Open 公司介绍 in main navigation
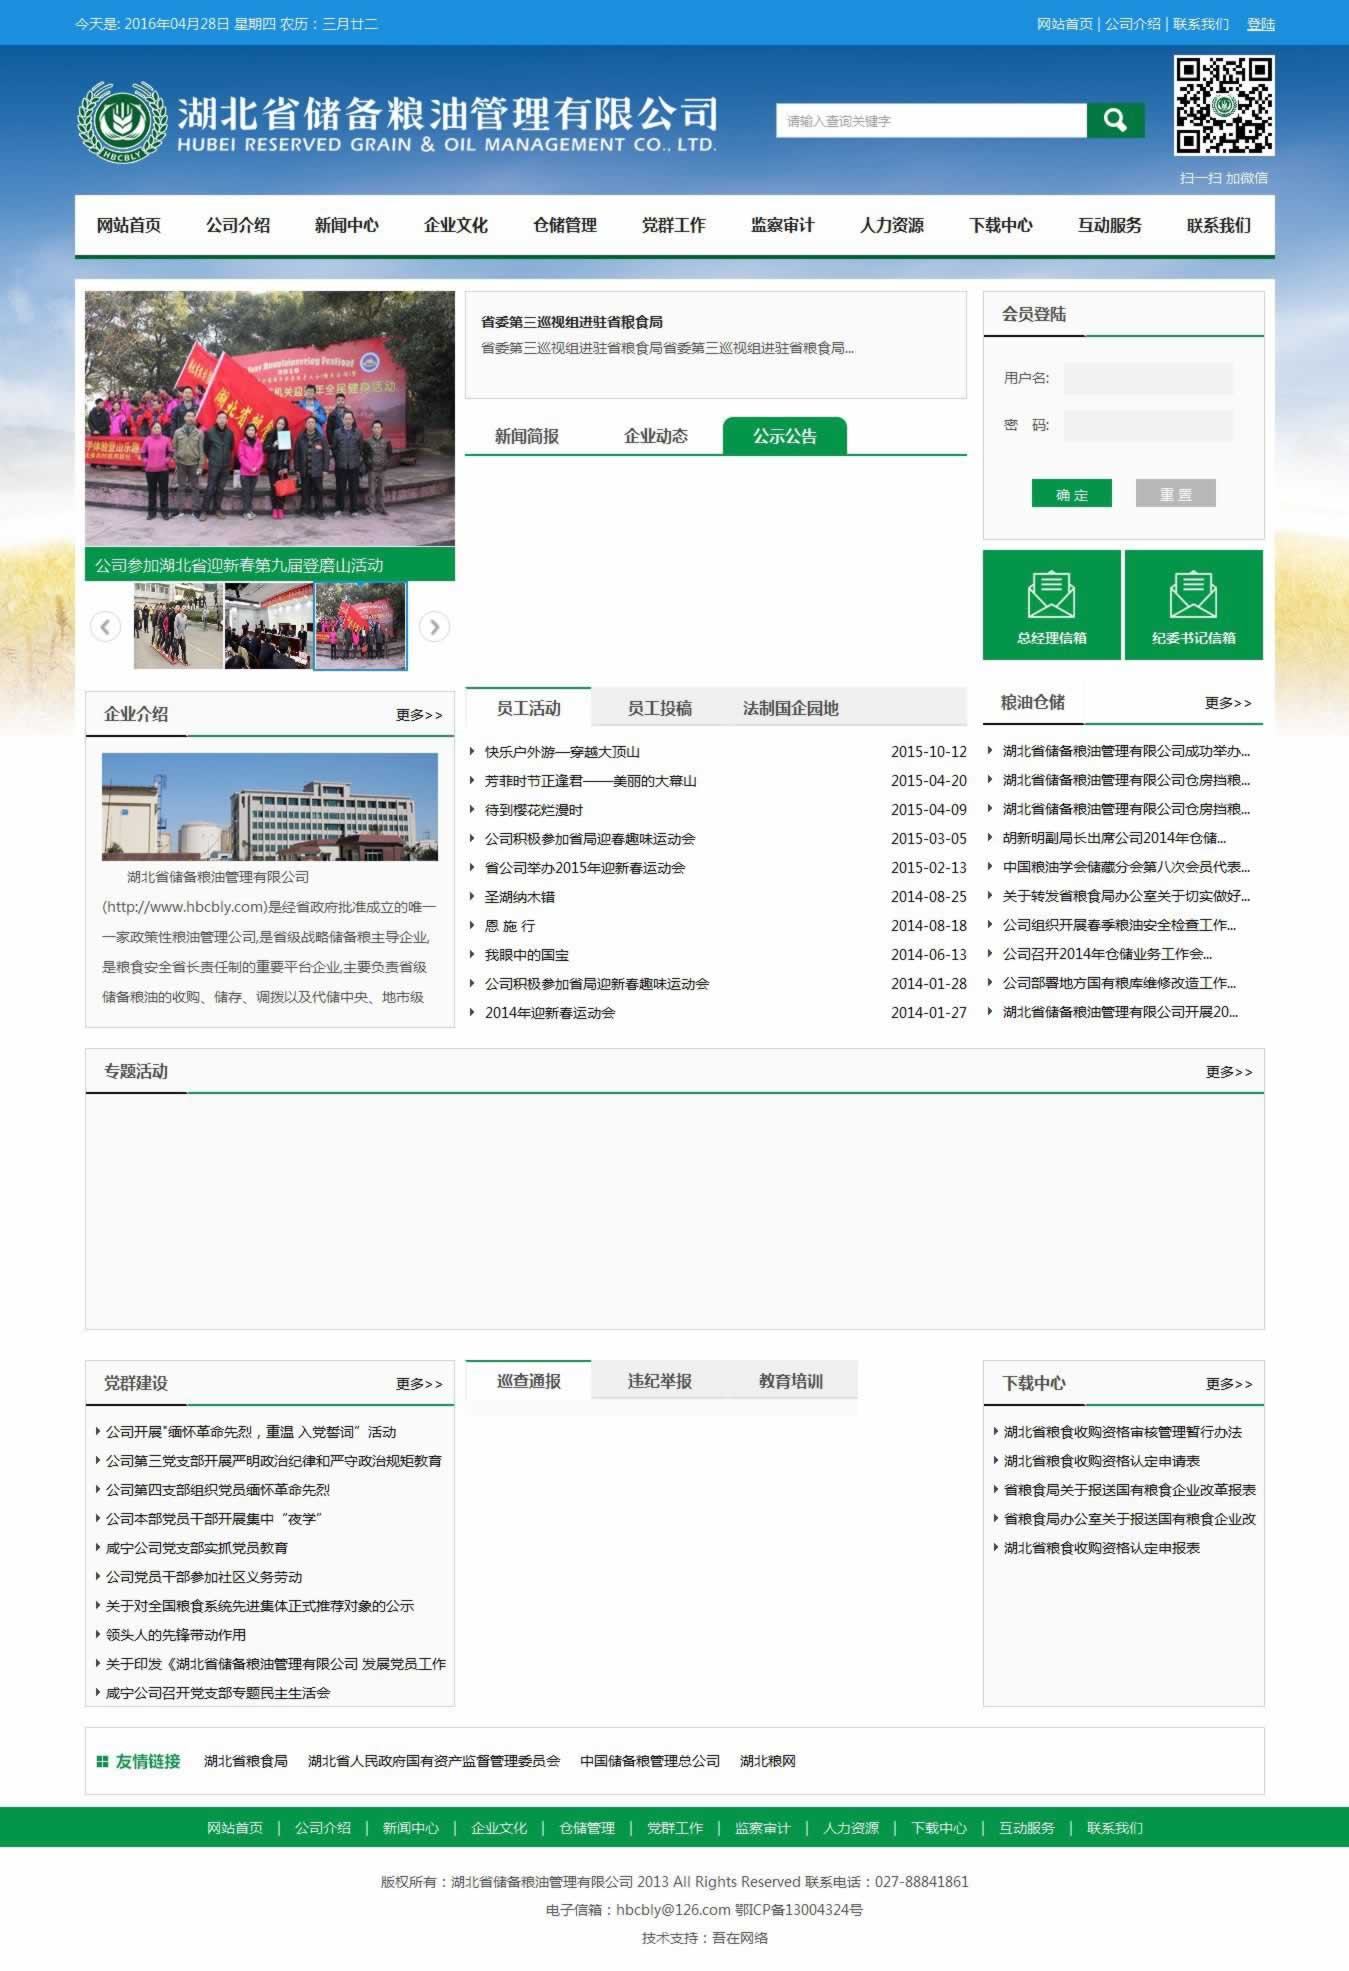The height and width of the screenshot is (1971, 1349). [x=238, y=225]
